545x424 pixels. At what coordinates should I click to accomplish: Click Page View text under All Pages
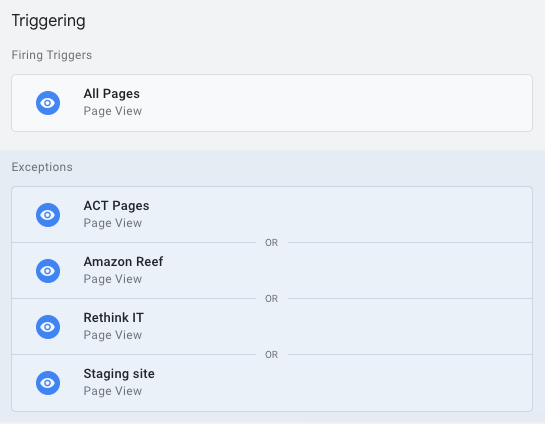(113, 111)
